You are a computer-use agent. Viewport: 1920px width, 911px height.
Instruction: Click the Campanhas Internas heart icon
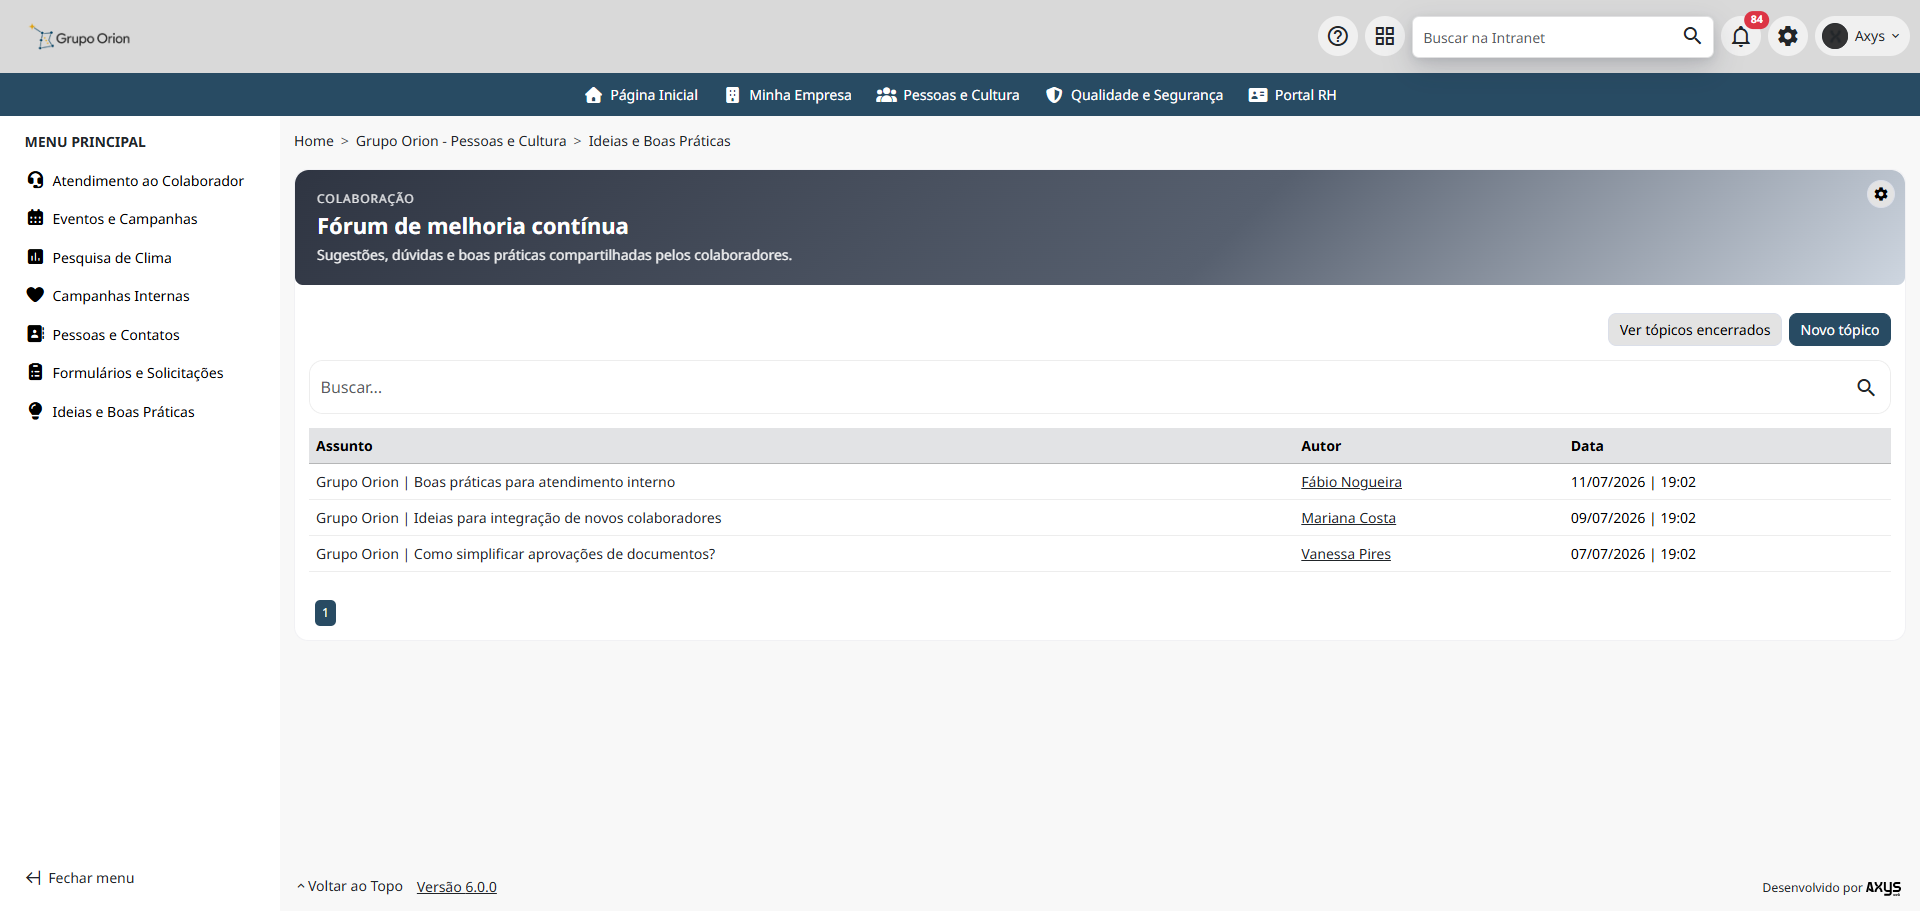[36, 295]
